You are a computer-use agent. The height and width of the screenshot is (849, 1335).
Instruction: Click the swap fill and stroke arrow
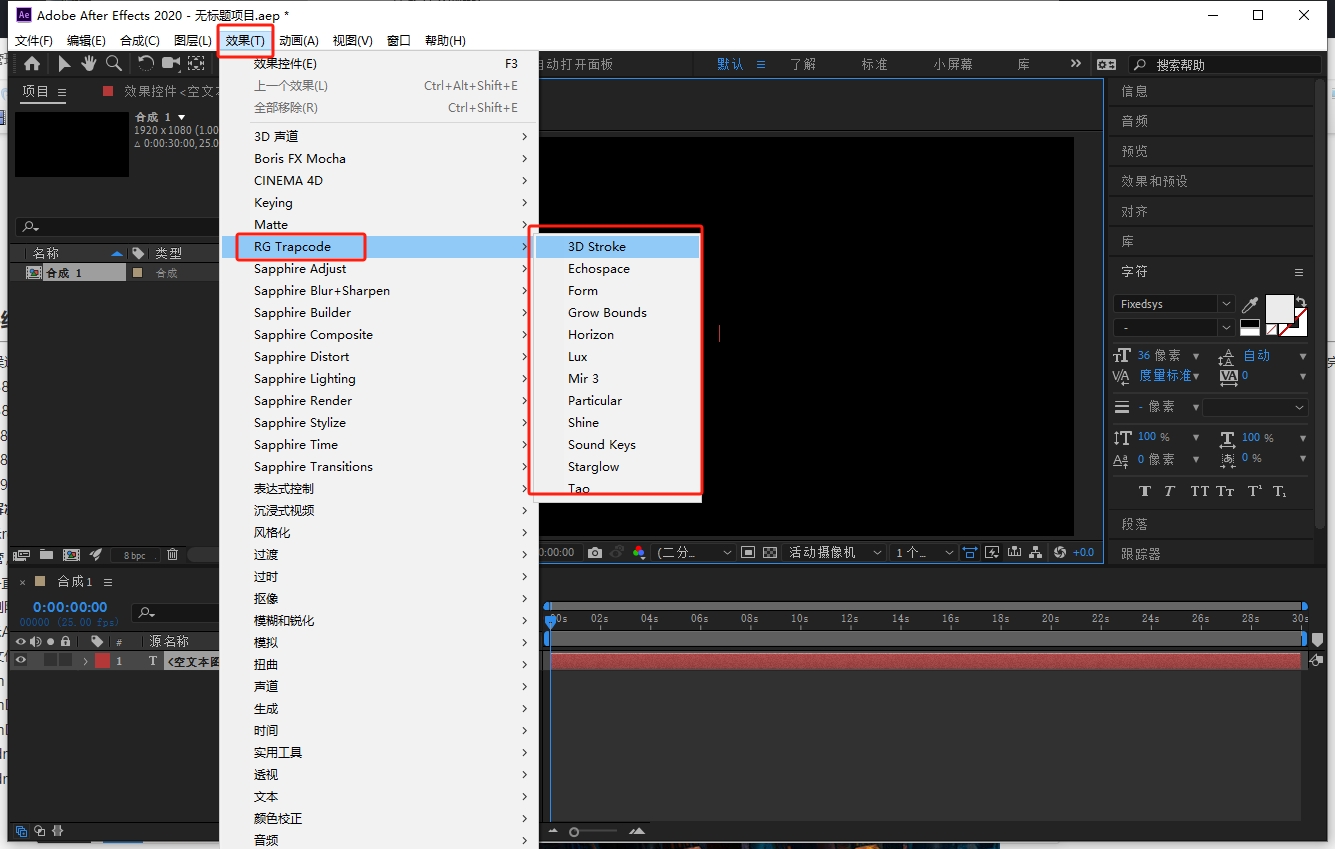click(x=1300, y=302)
